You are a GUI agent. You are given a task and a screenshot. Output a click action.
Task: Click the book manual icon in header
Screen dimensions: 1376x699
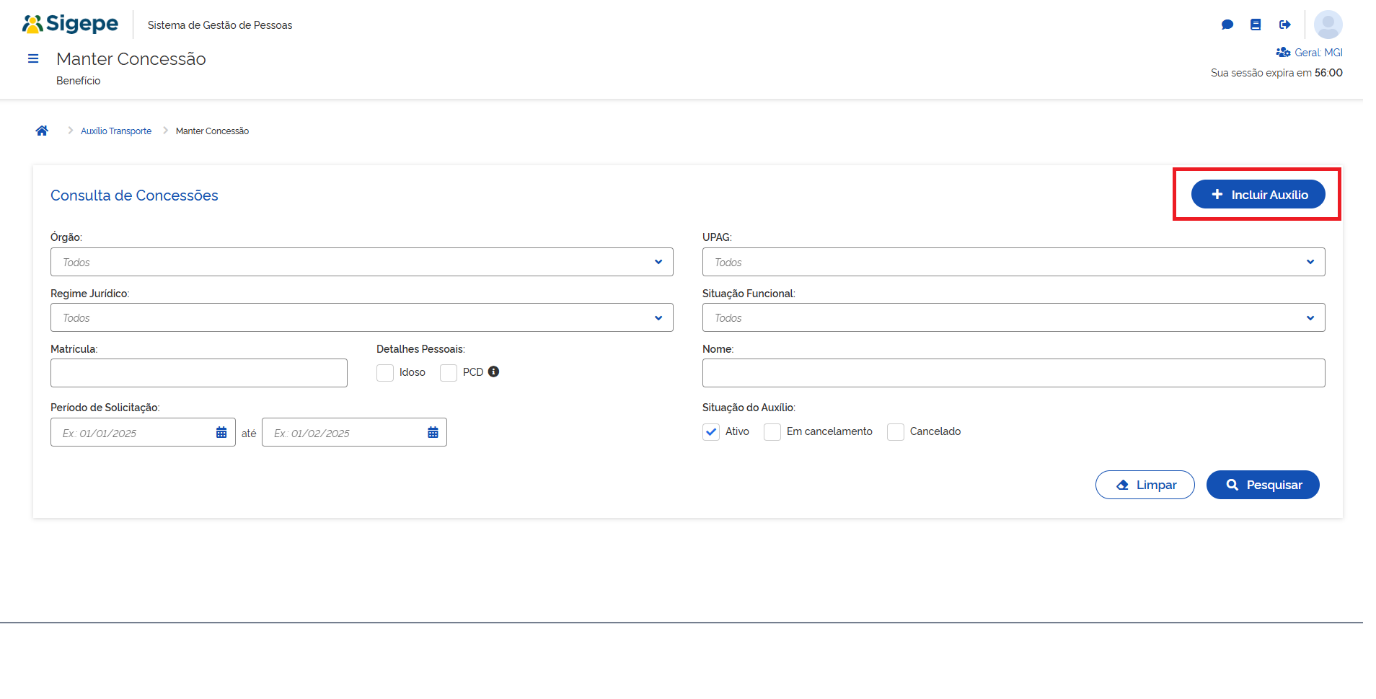(x=1256, y=25)
